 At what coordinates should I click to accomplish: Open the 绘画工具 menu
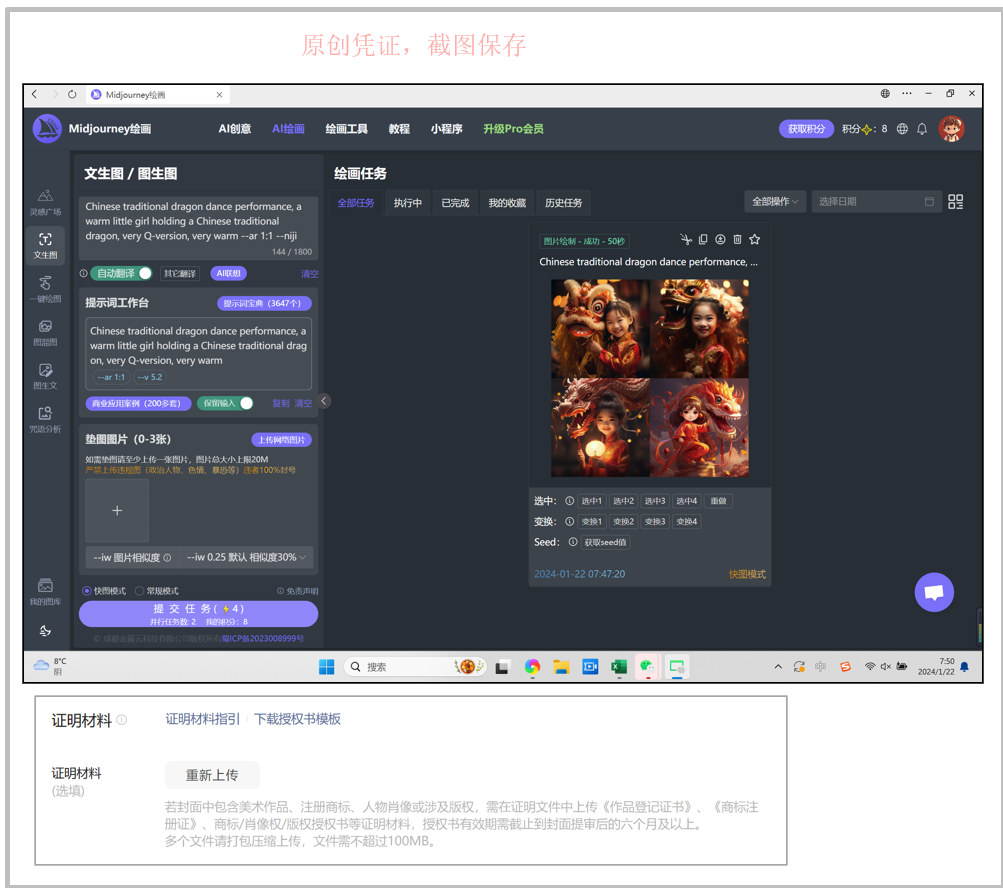coord(347,129)
